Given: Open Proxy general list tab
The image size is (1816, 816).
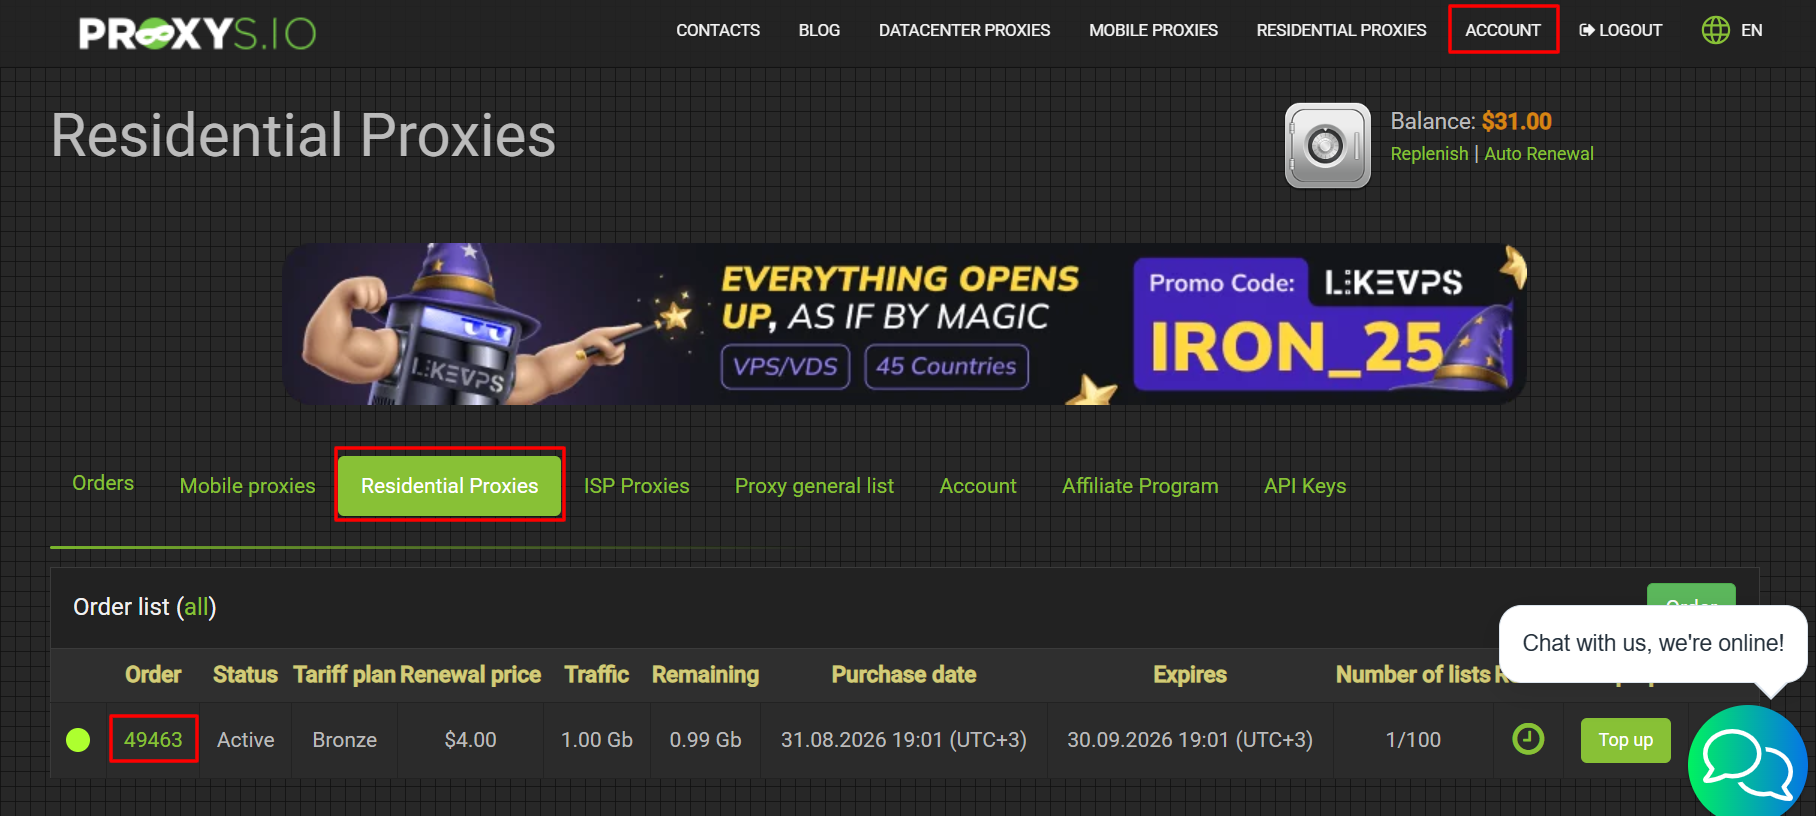Looking at the screenshot, I should tap(814, 486).
